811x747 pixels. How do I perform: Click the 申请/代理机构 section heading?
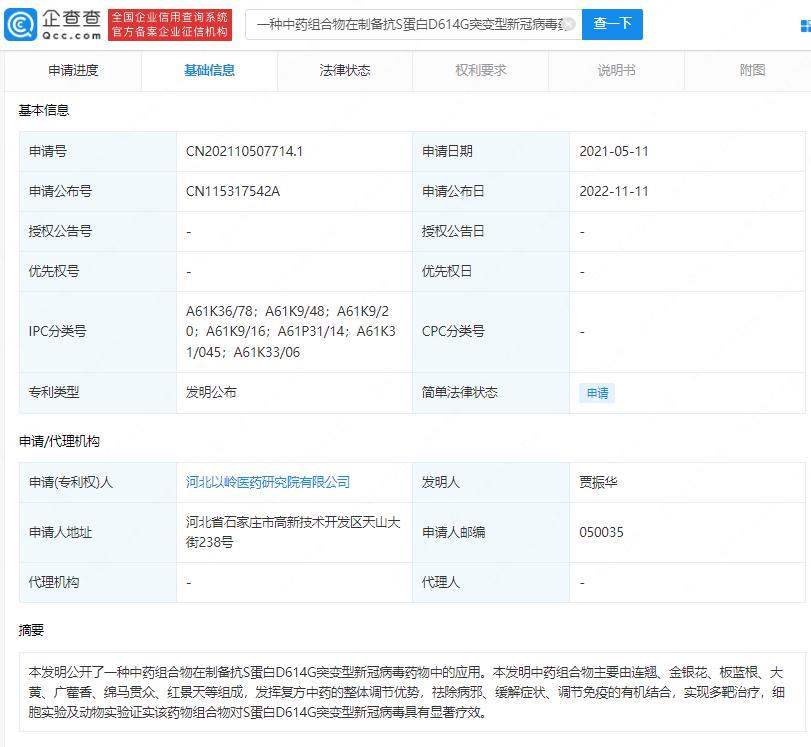click(59, 441)
